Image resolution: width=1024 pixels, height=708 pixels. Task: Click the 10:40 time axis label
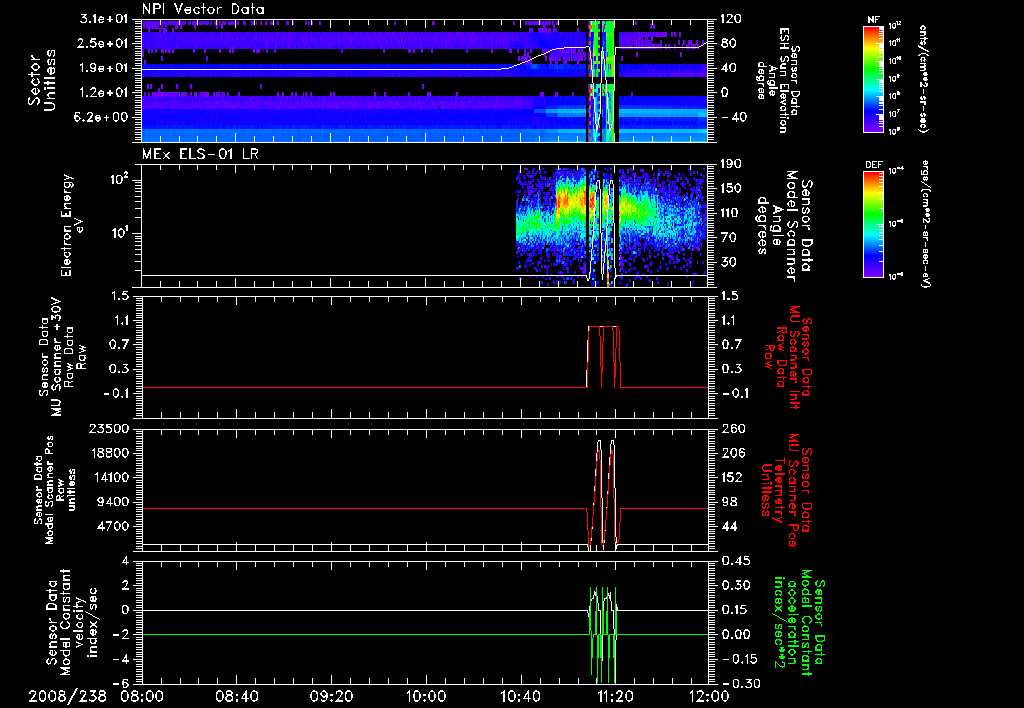pos(521,695)
